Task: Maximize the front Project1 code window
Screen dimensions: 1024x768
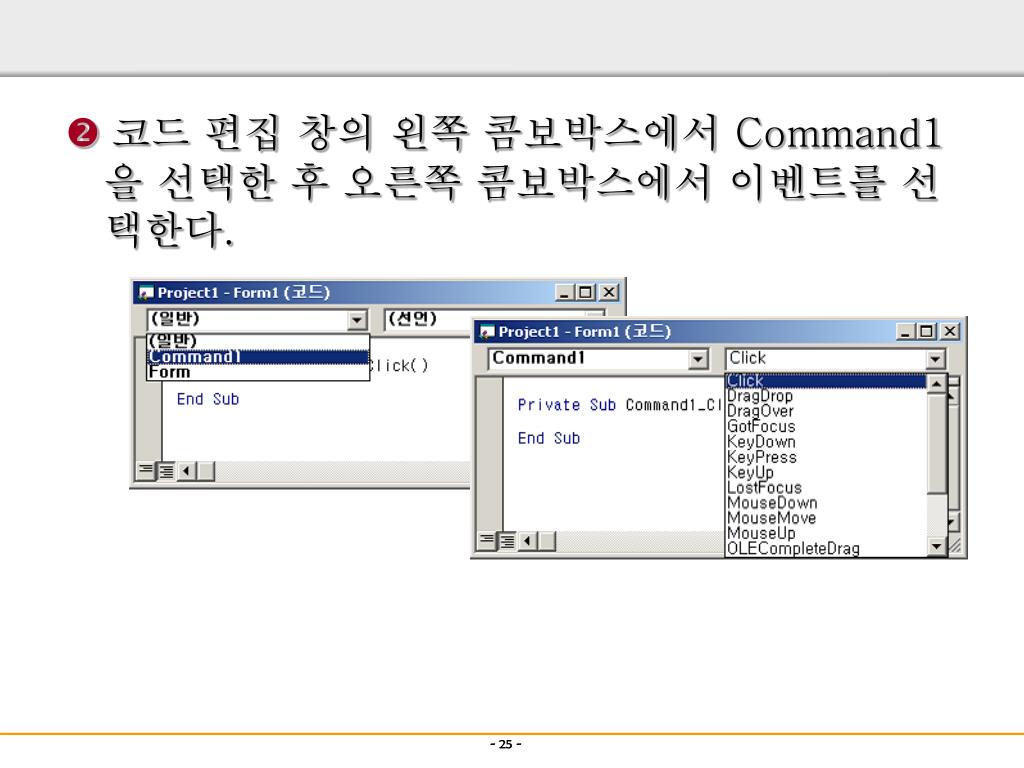Action: (925, 332)
